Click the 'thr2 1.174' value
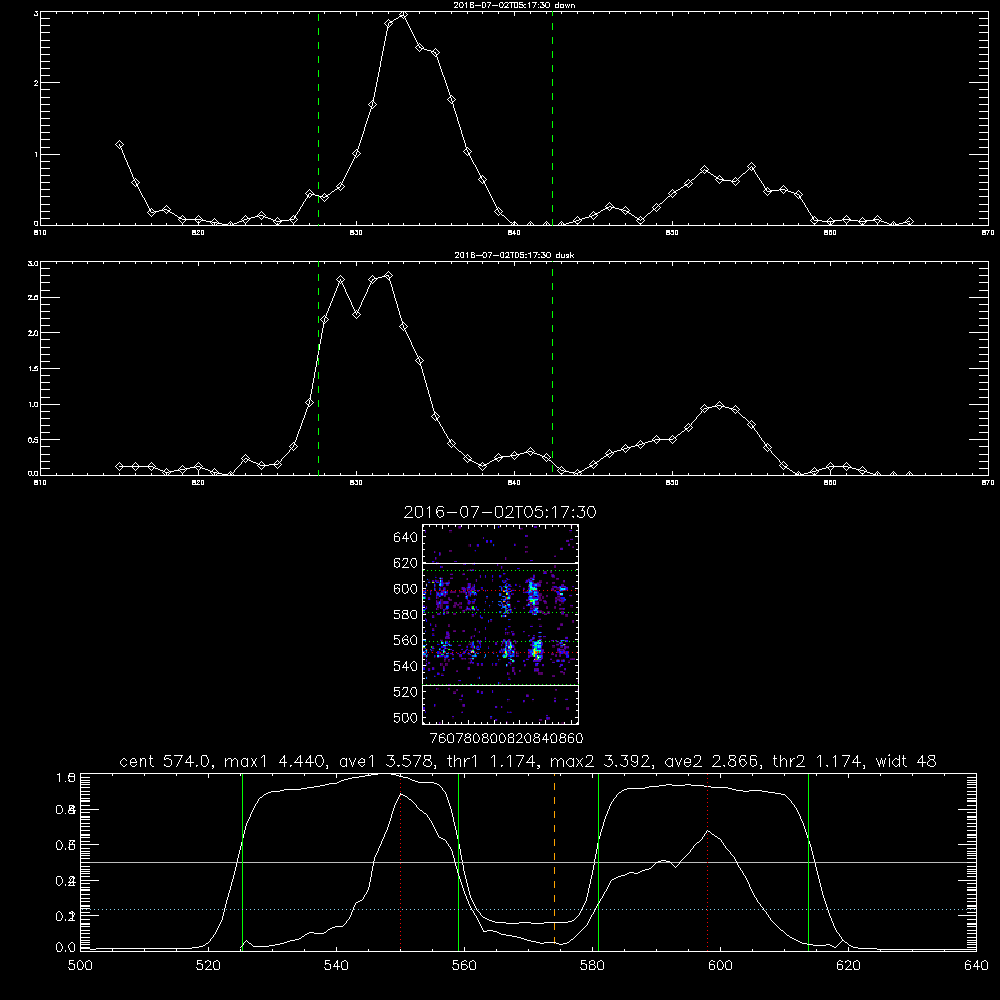1000x1000 pixels. pyautogui.click(x=819, y=761)
